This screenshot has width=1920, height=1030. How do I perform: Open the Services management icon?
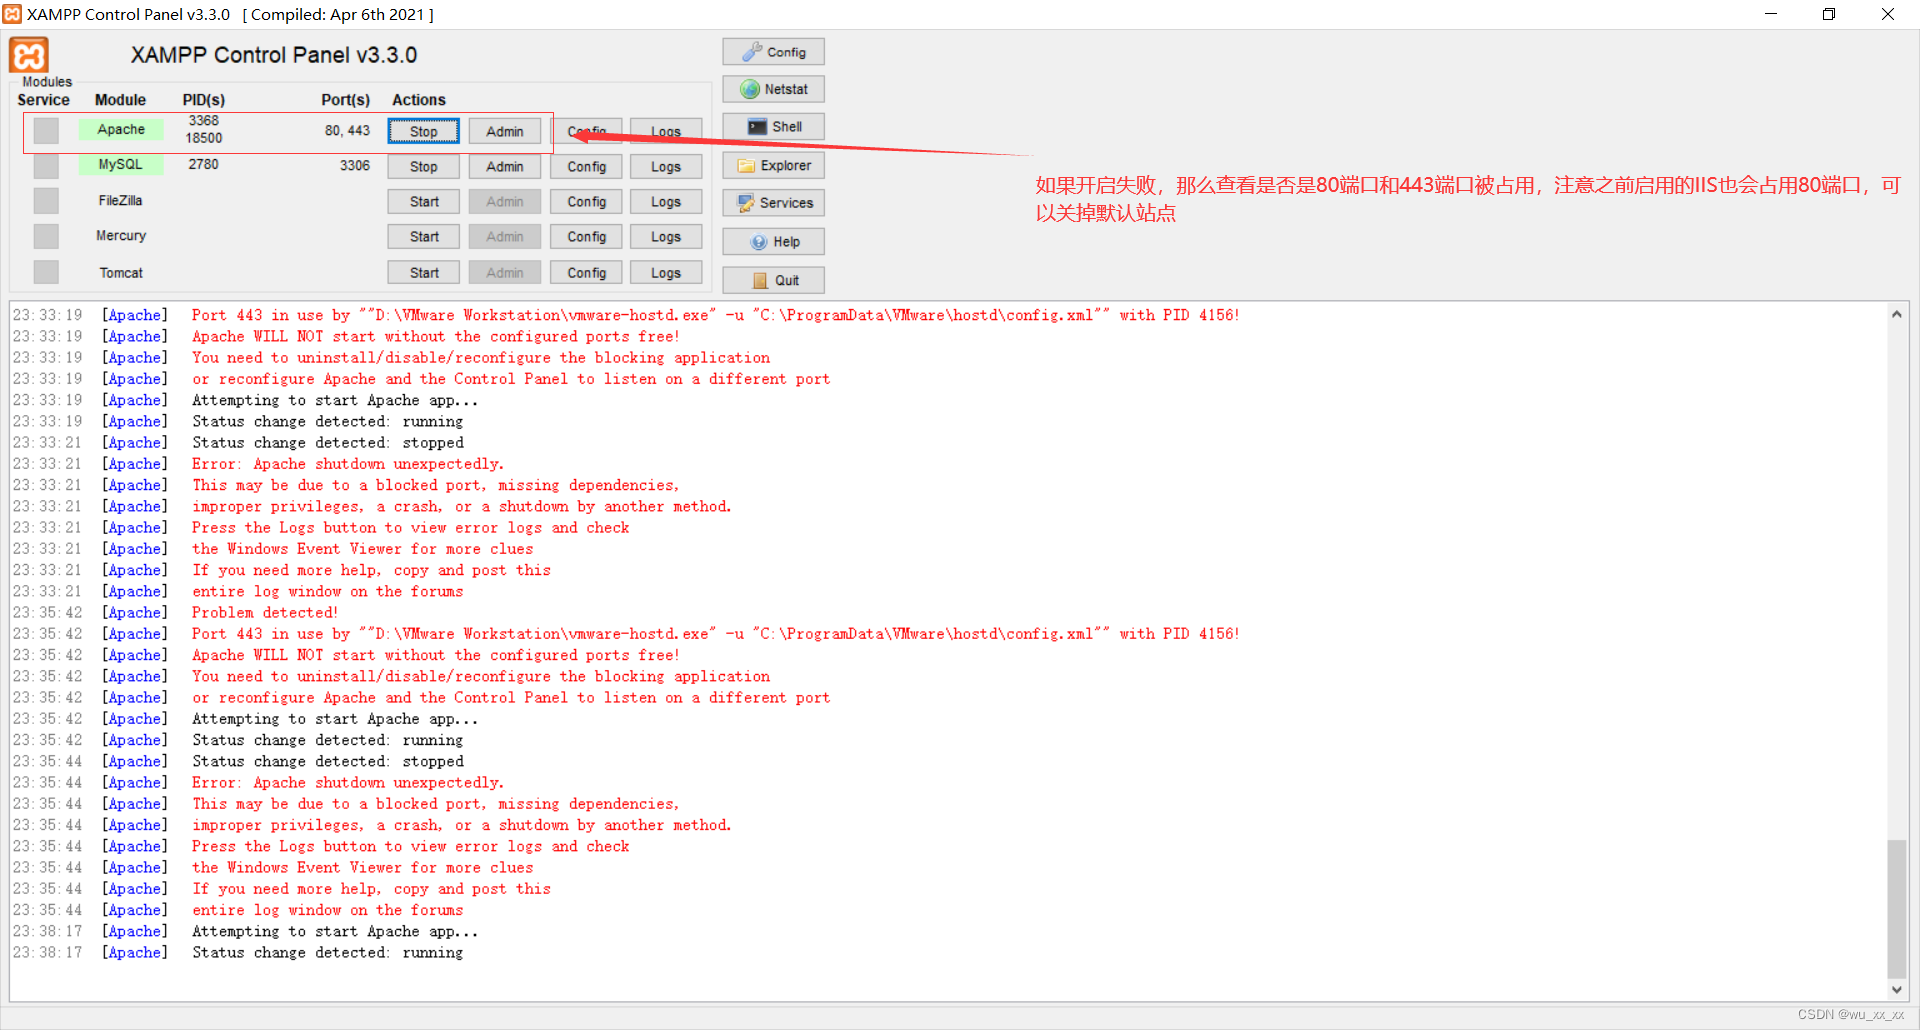point(772,202)
